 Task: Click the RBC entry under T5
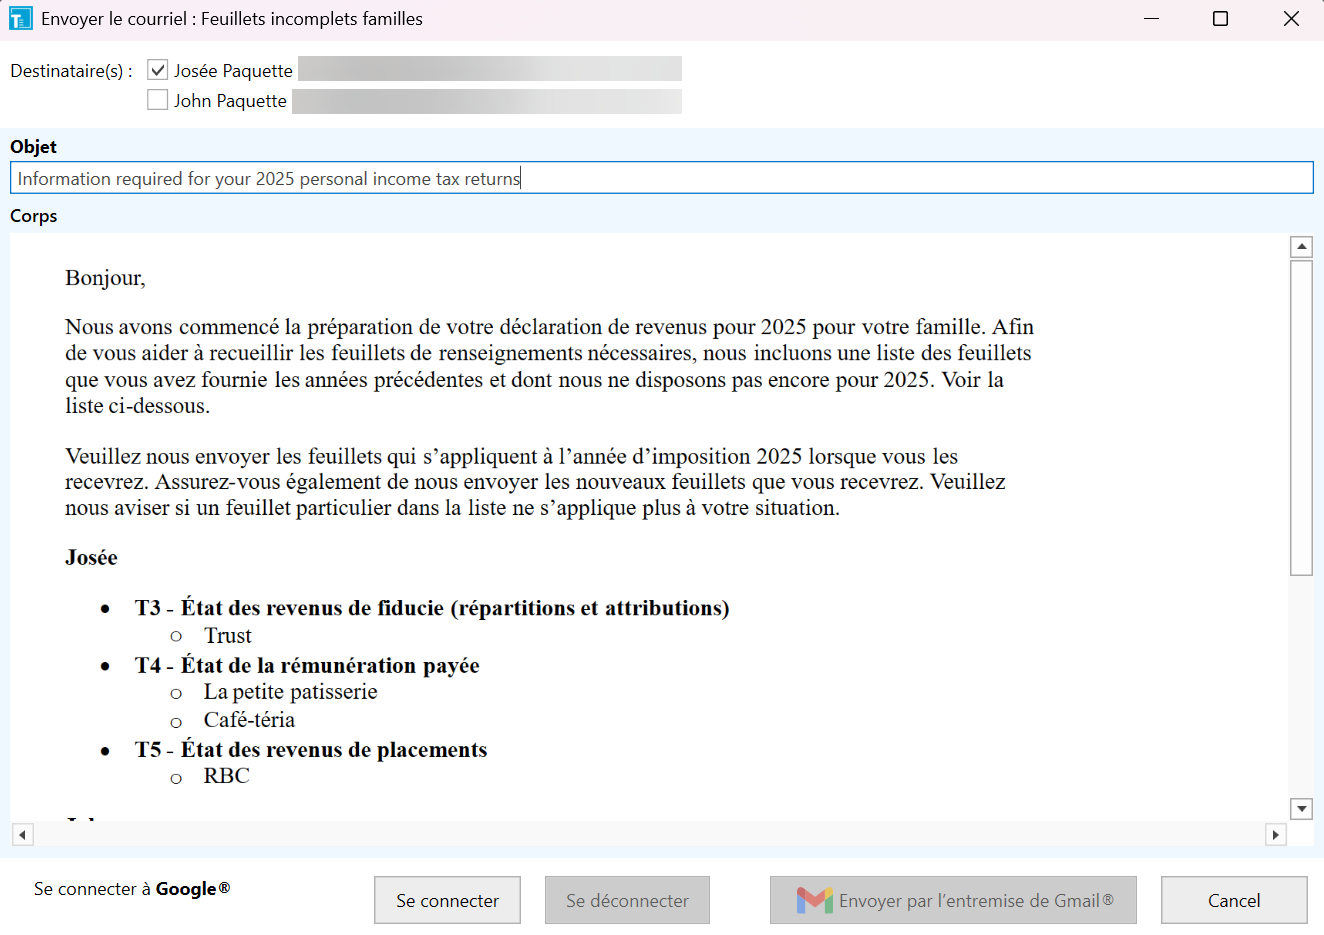(227, 776)
